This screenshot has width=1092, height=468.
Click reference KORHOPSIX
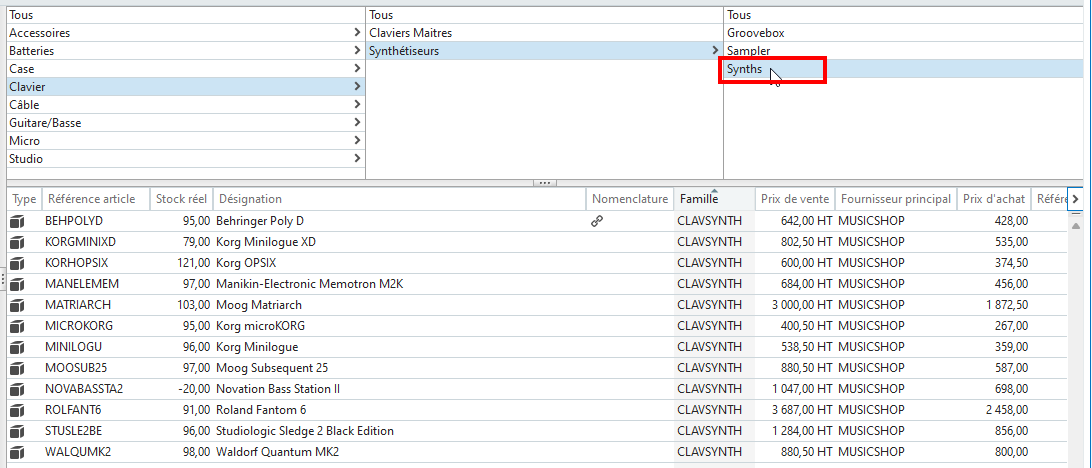[77, 263]
